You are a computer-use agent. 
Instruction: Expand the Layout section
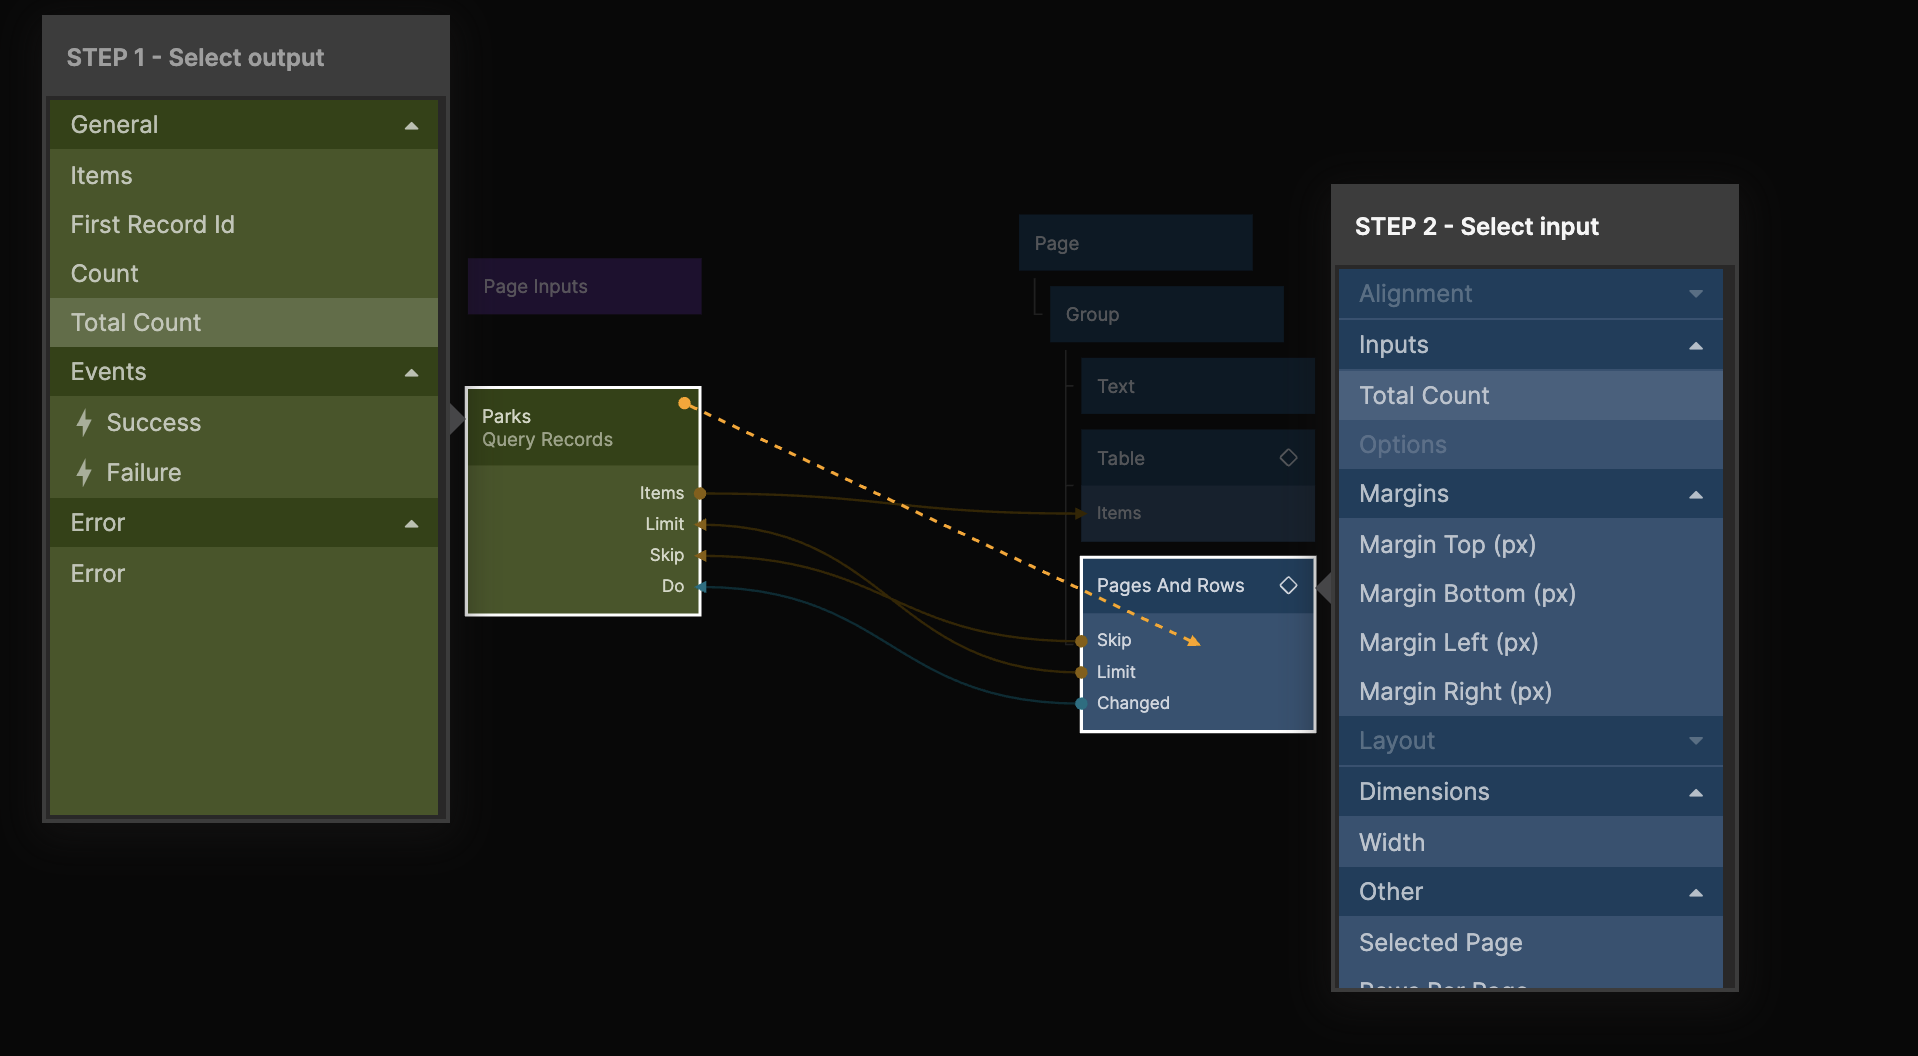click(1695, 741)
